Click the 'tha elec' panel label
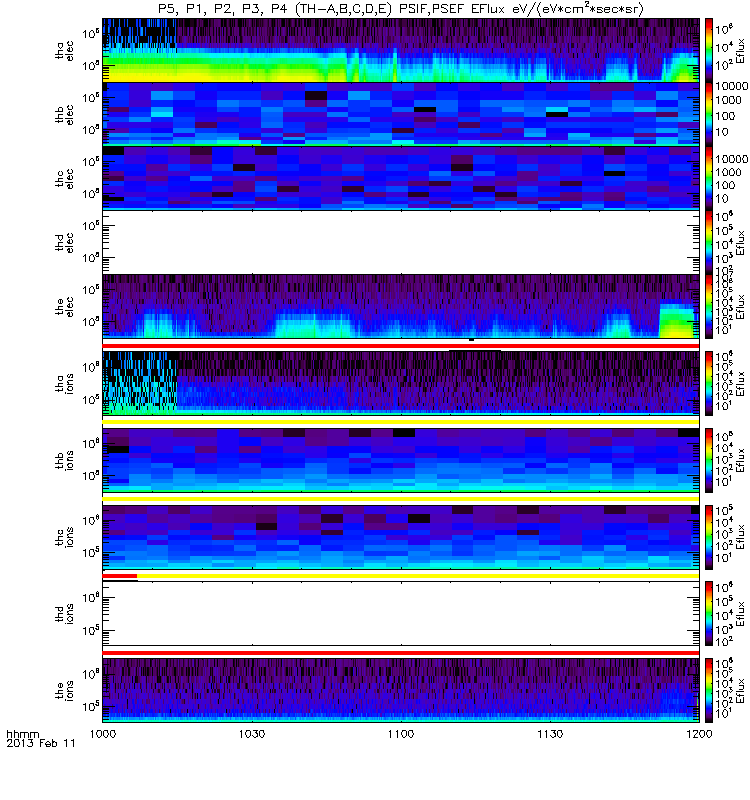 [x=64, y=51]
